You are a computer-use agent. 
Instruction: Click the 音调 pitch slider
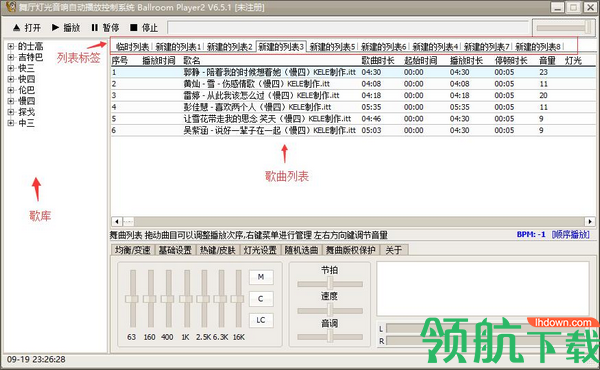[x=330, y=337]
